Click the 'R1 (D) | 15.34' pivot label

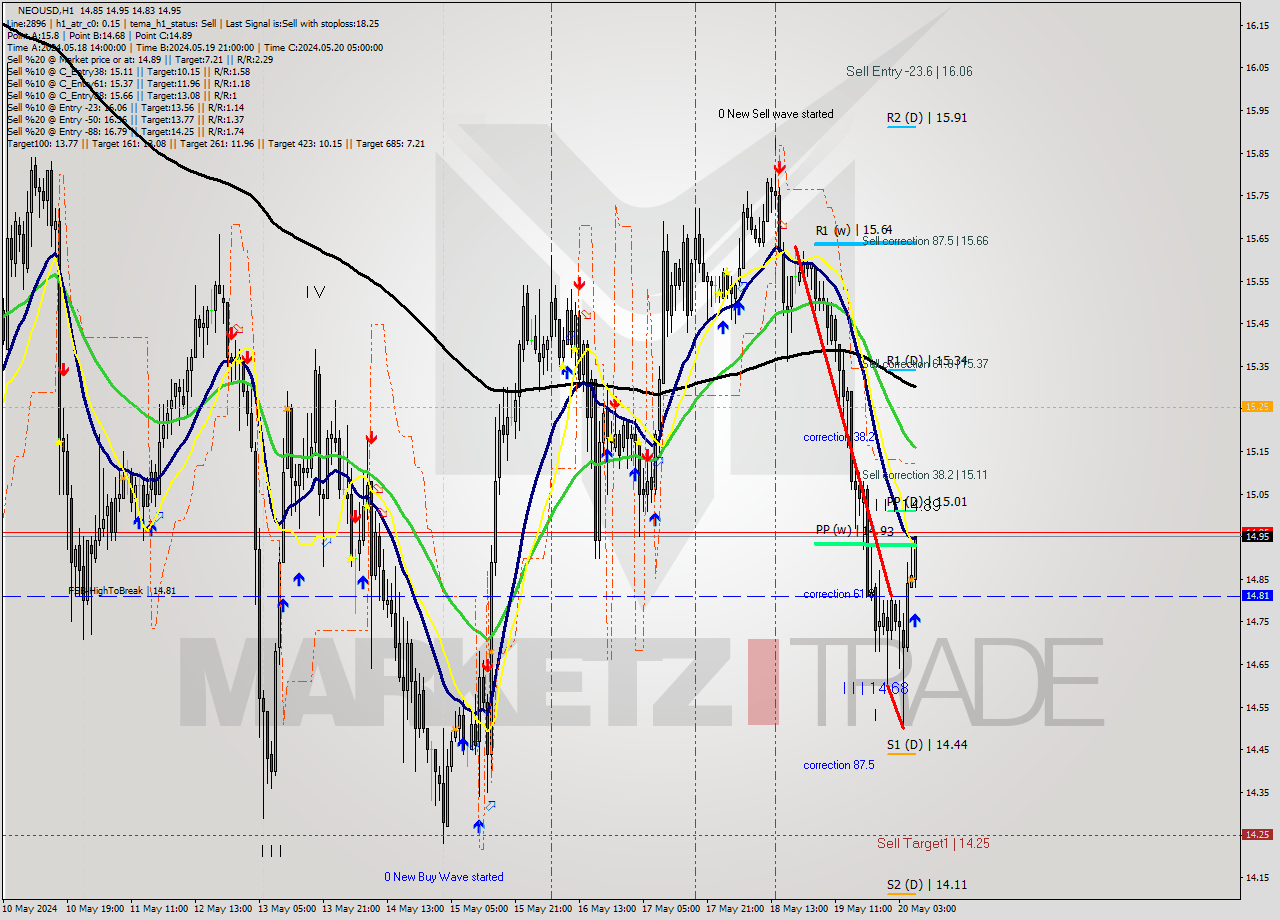click(x=927, y=360)
